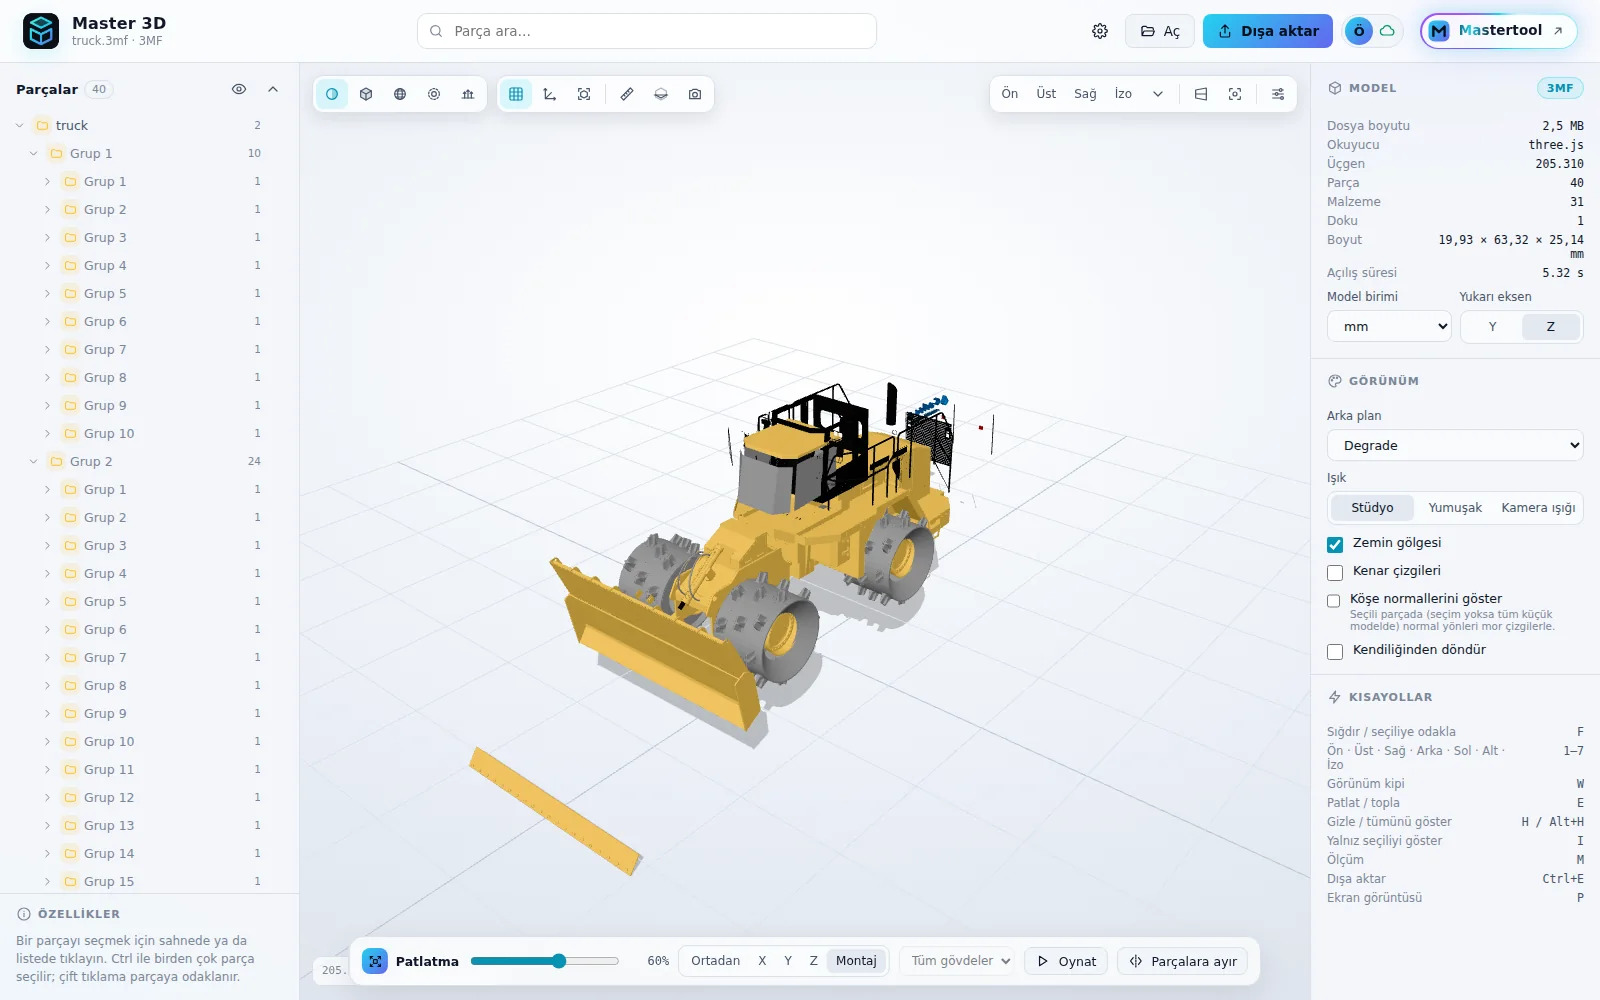Switch to the Sağ view
1600x1000 pixels.
[1085, 94]
